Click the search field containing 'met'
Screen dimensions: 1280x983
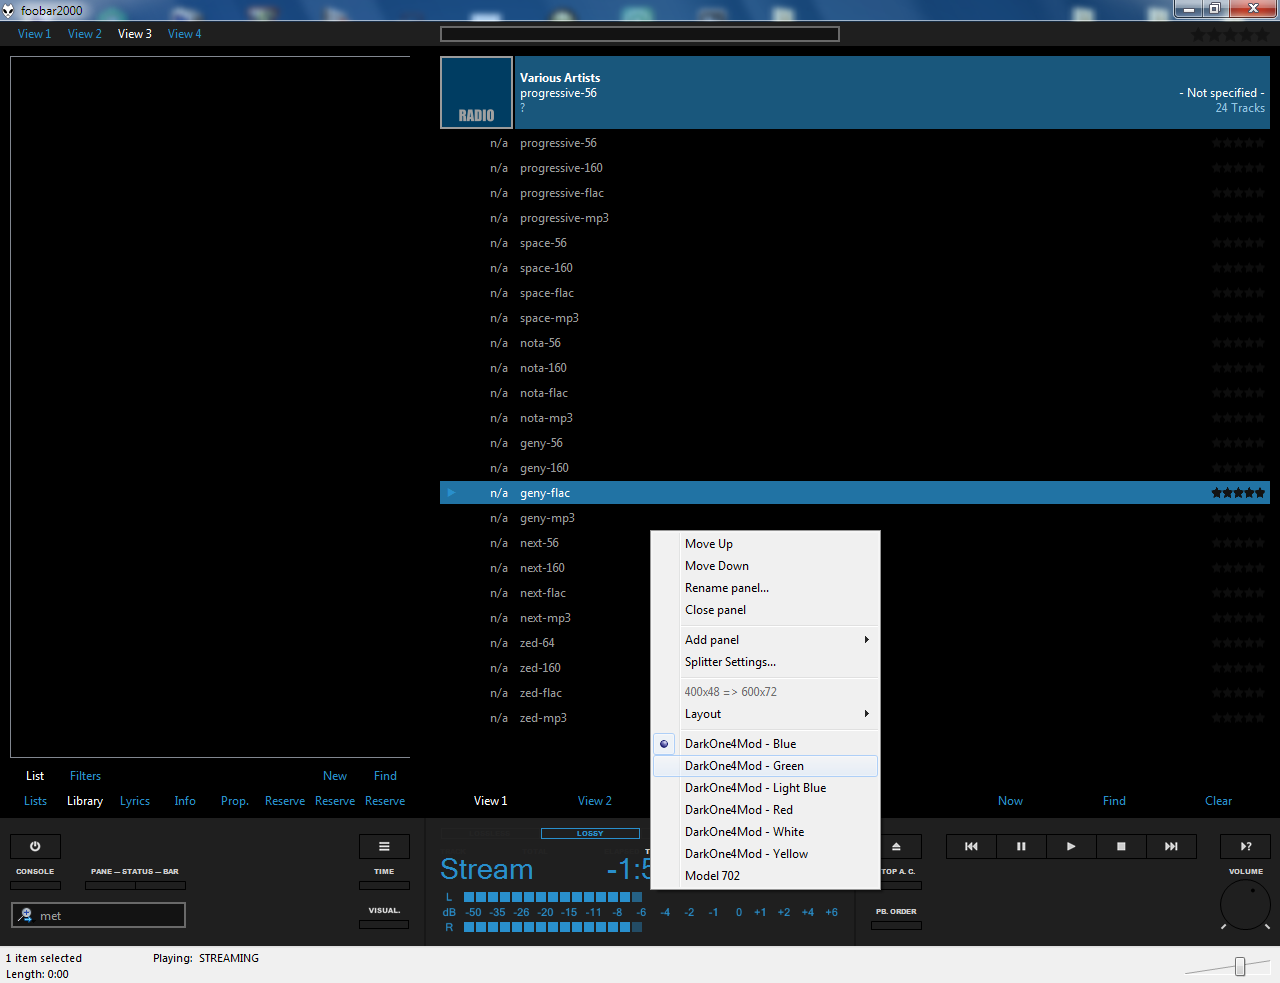click(98, 915)
